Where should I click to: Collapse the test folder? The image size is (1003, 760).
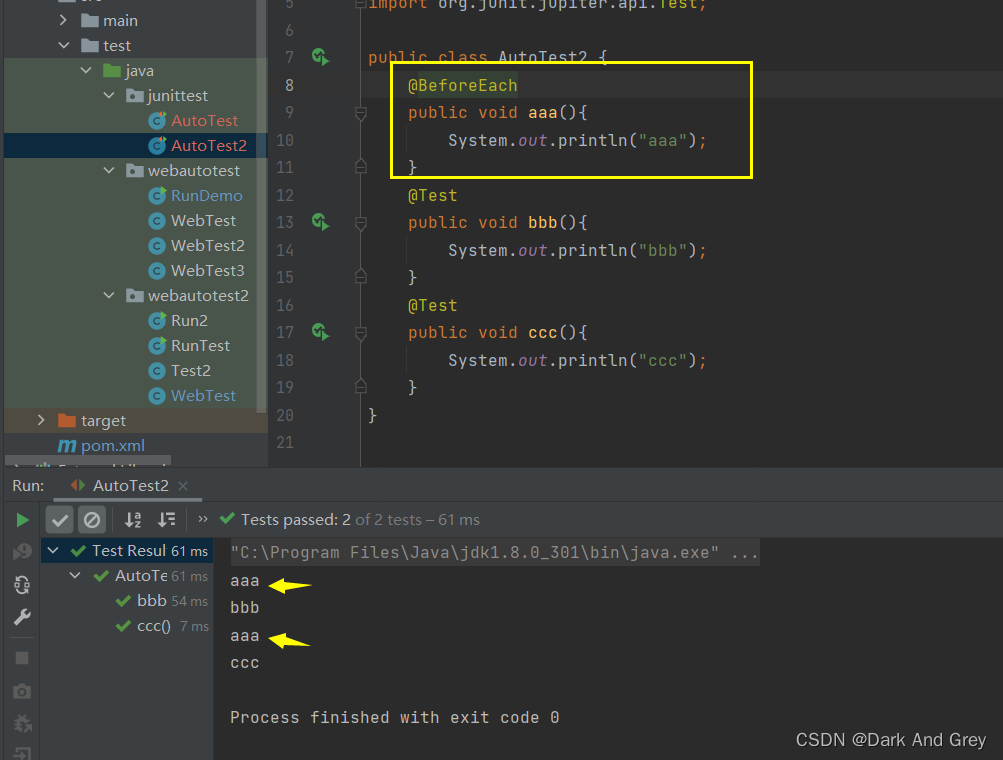(63, 45)
